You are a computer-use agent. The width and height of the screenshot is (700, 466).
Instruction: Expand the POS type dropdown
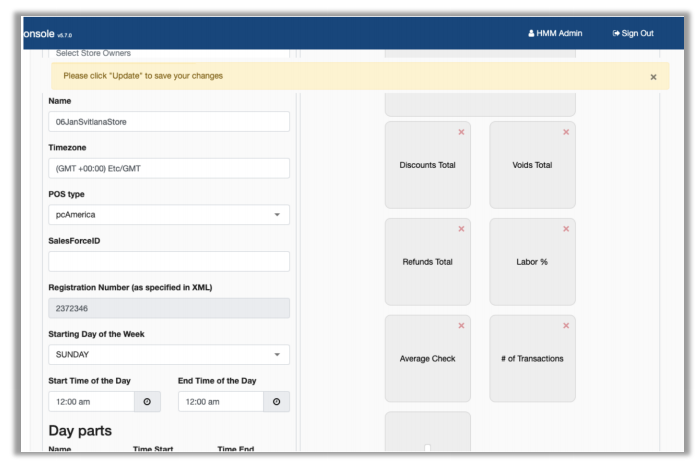pos(168,215)
